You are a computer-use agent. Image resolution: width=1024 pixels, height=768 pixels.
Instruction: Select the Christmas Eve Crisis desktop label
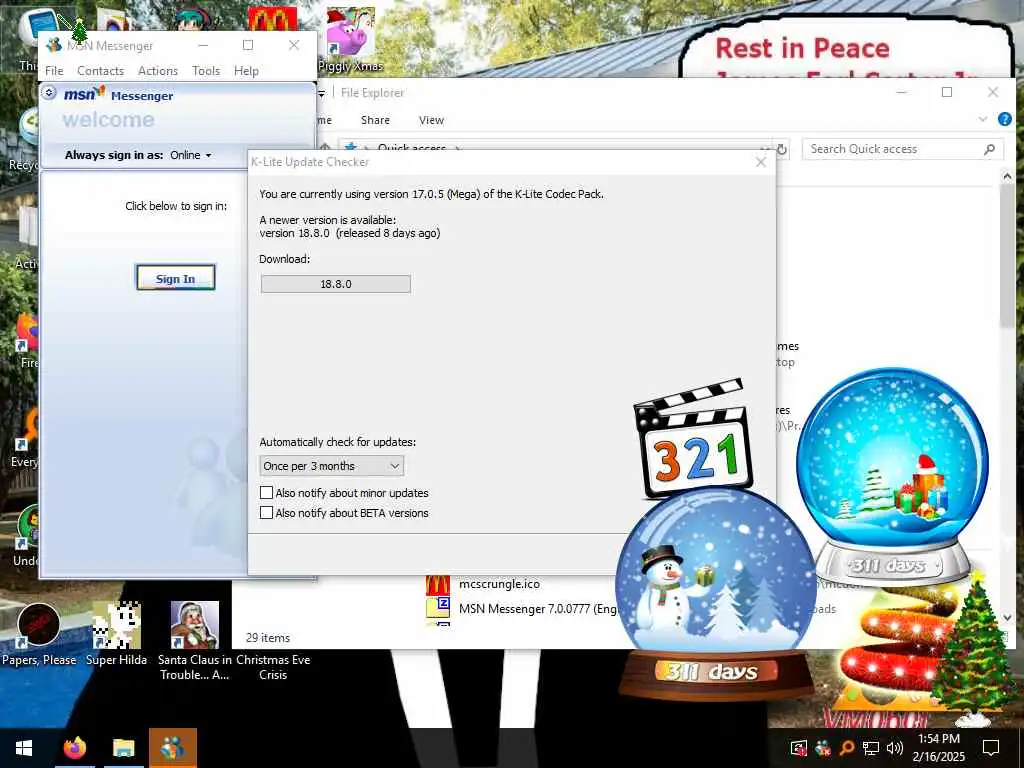point(273,667)
